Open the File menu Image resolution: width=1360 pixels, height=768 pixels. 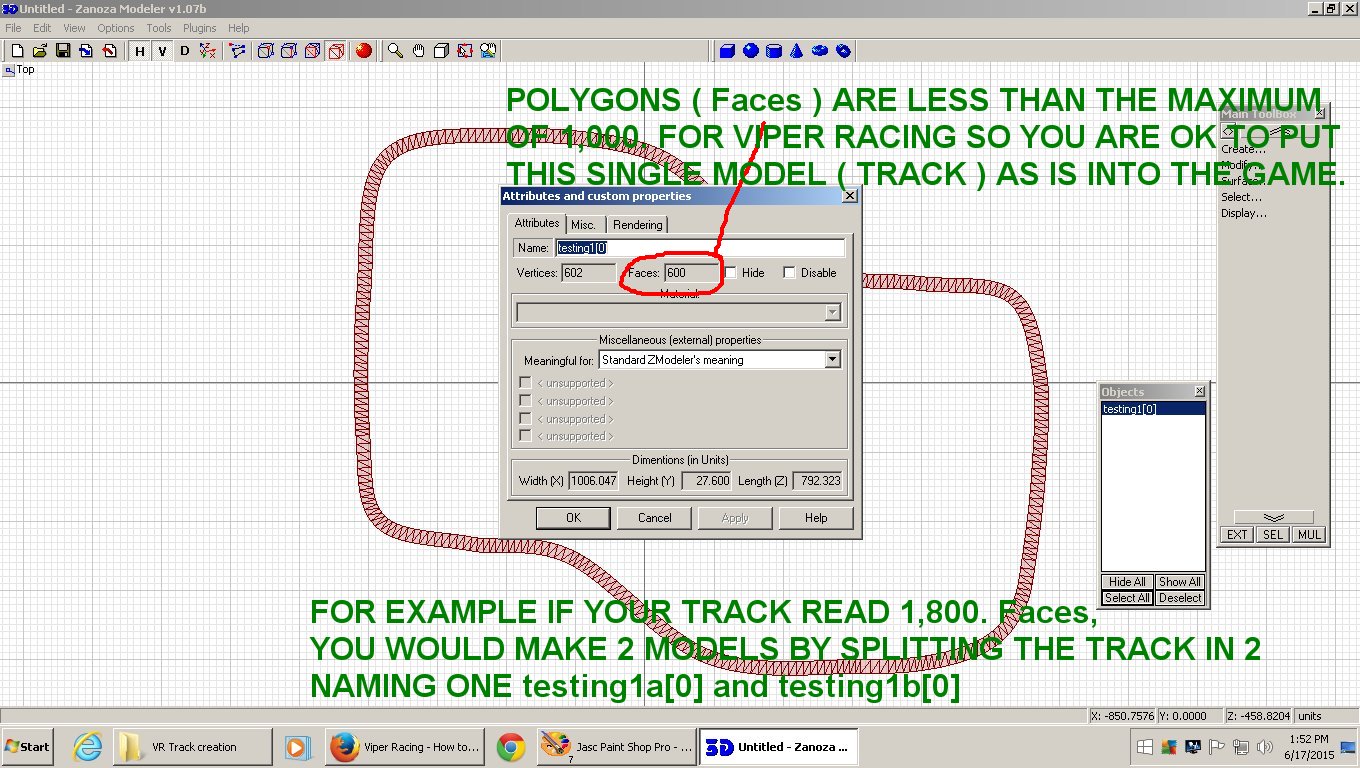pos(13,28)
